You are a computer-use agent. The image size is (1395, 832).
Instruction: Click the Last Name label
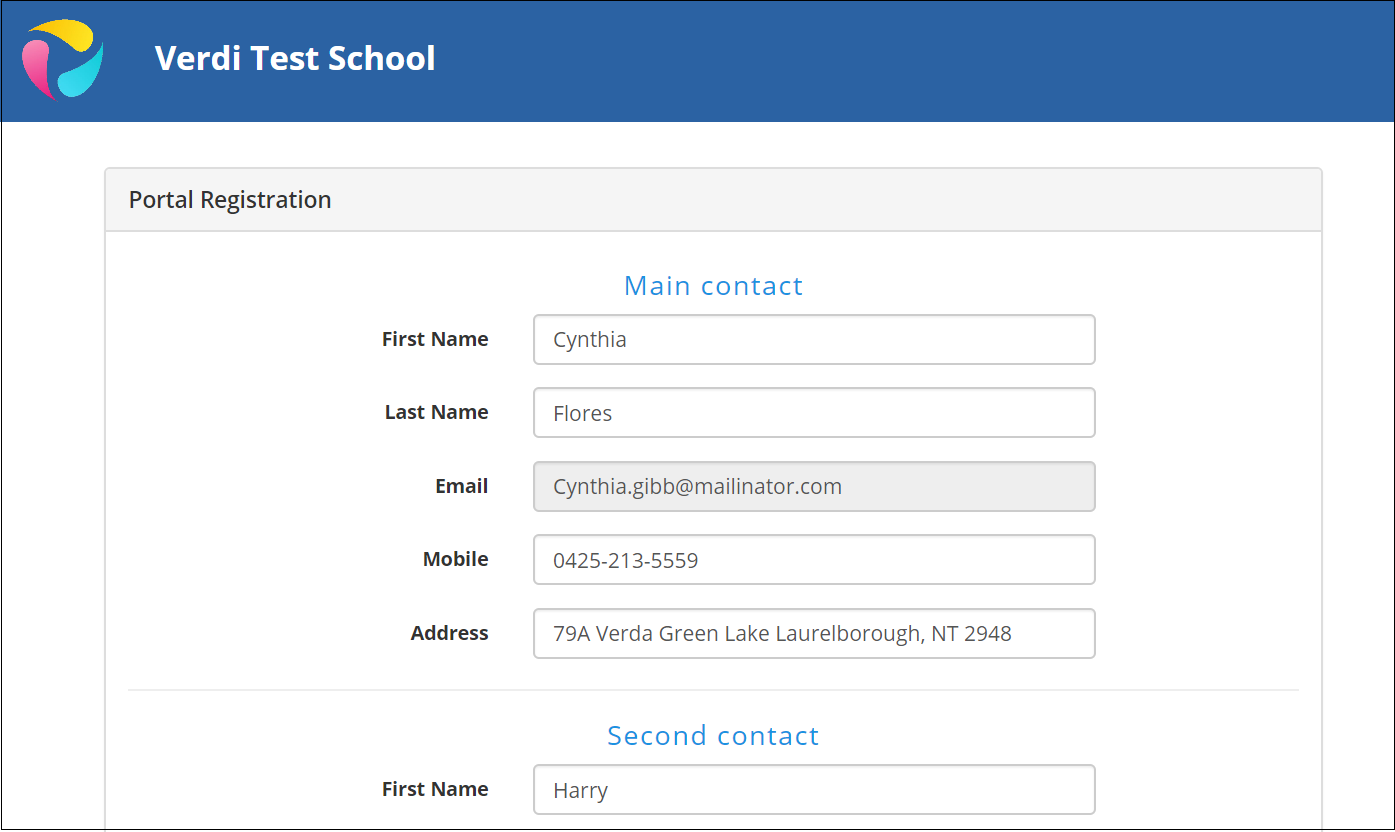click(x=437, y=412)
